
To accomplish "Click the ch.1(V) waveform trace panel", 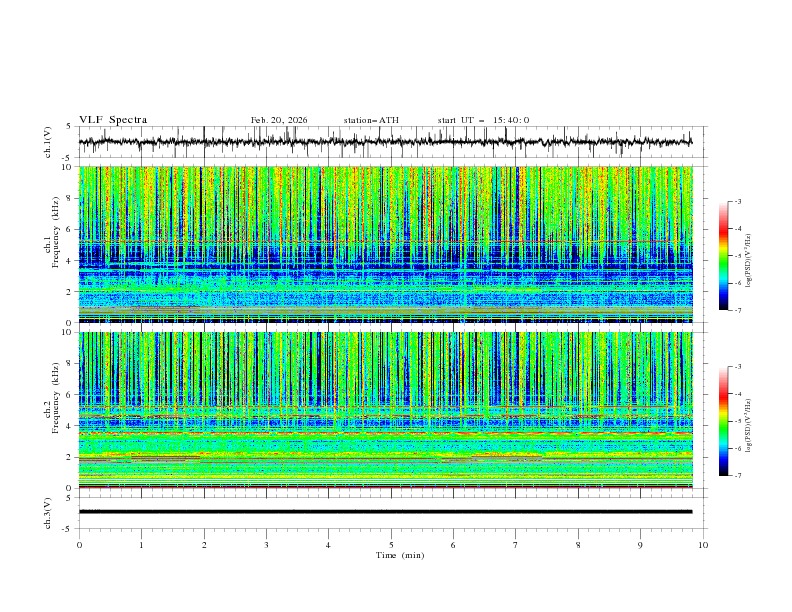I will point(390,142).
